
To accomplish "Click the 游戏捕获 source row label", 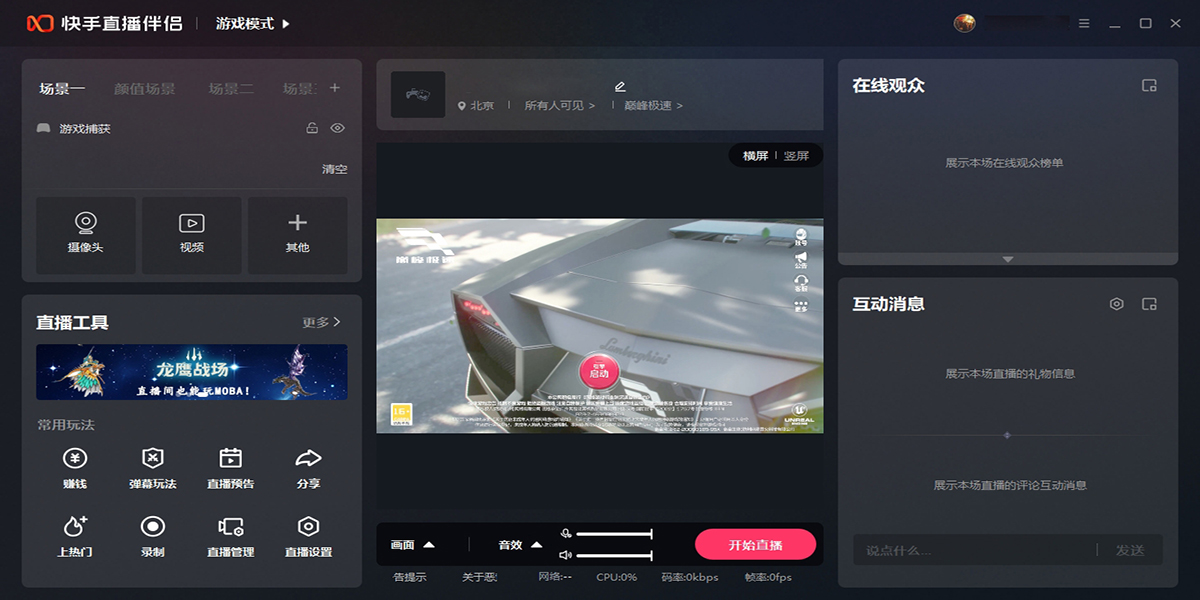I will click(85, 128).
